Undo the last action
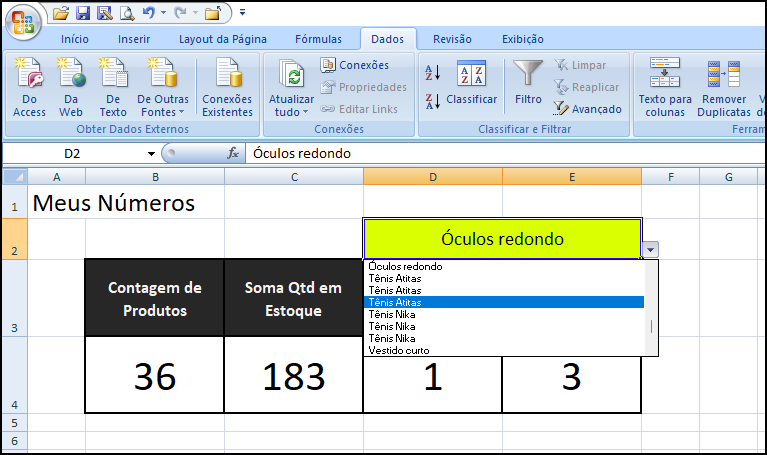Screen dimensions: 767x455 [149, 13]
